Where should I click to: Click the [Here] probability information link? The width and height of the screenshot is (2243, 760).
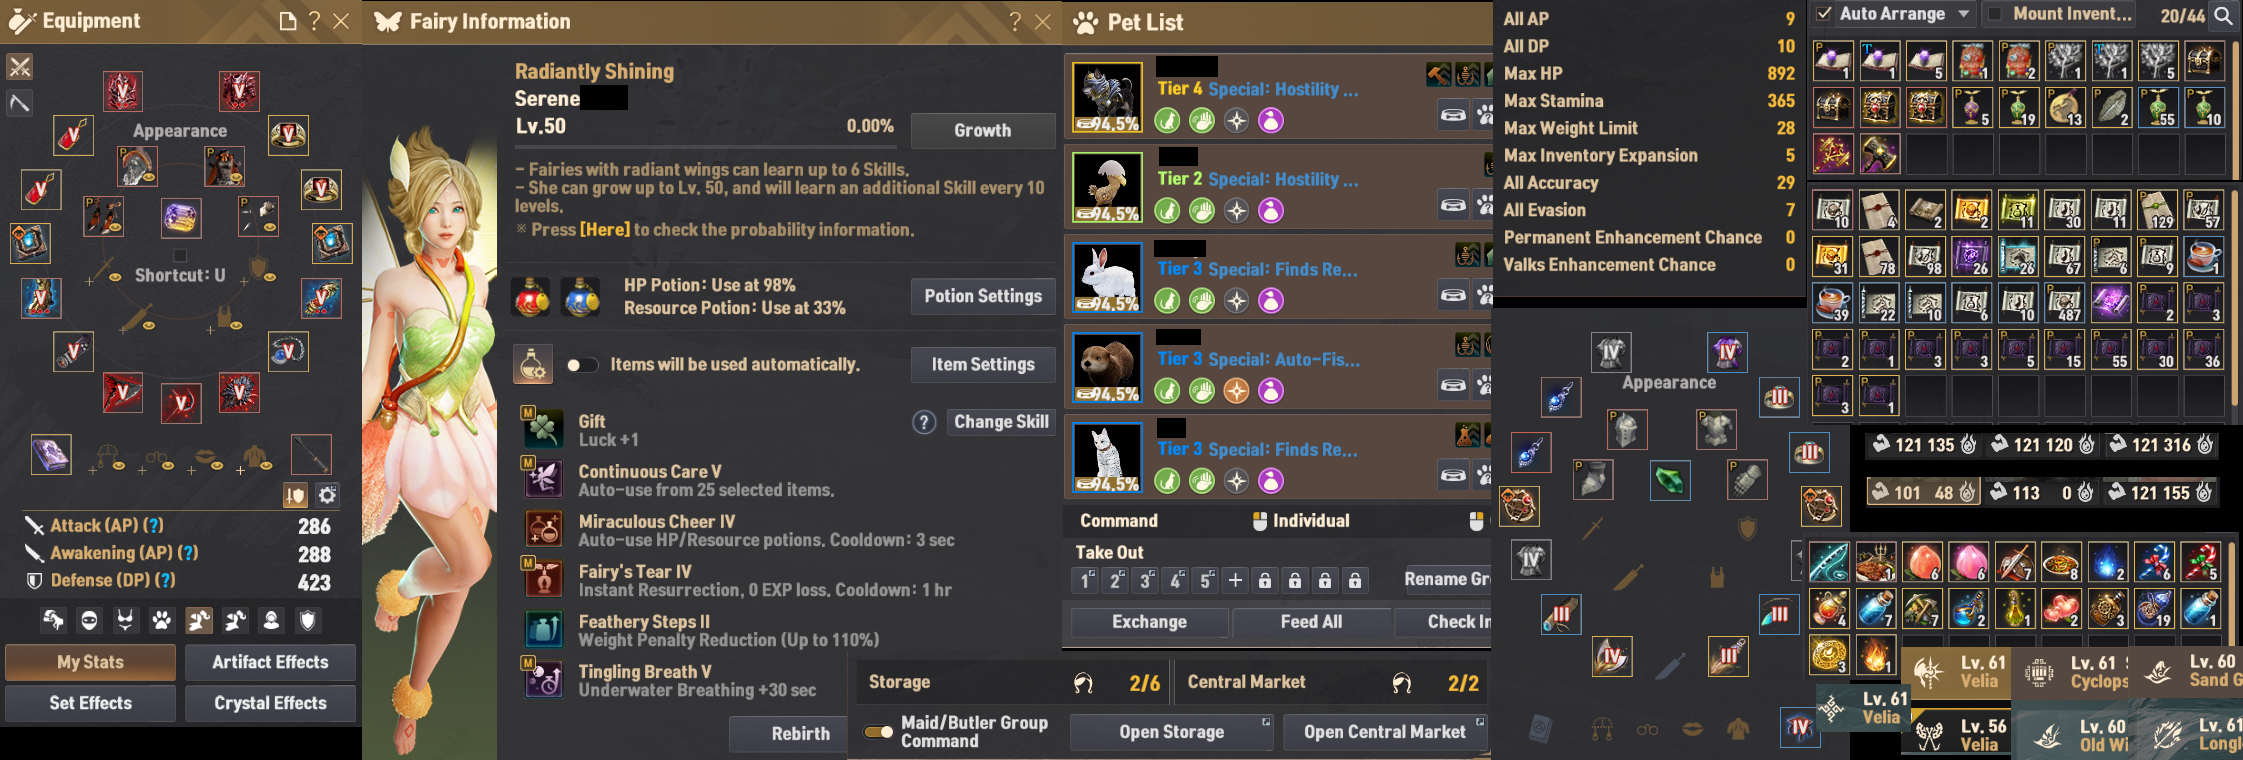point(605,229)
